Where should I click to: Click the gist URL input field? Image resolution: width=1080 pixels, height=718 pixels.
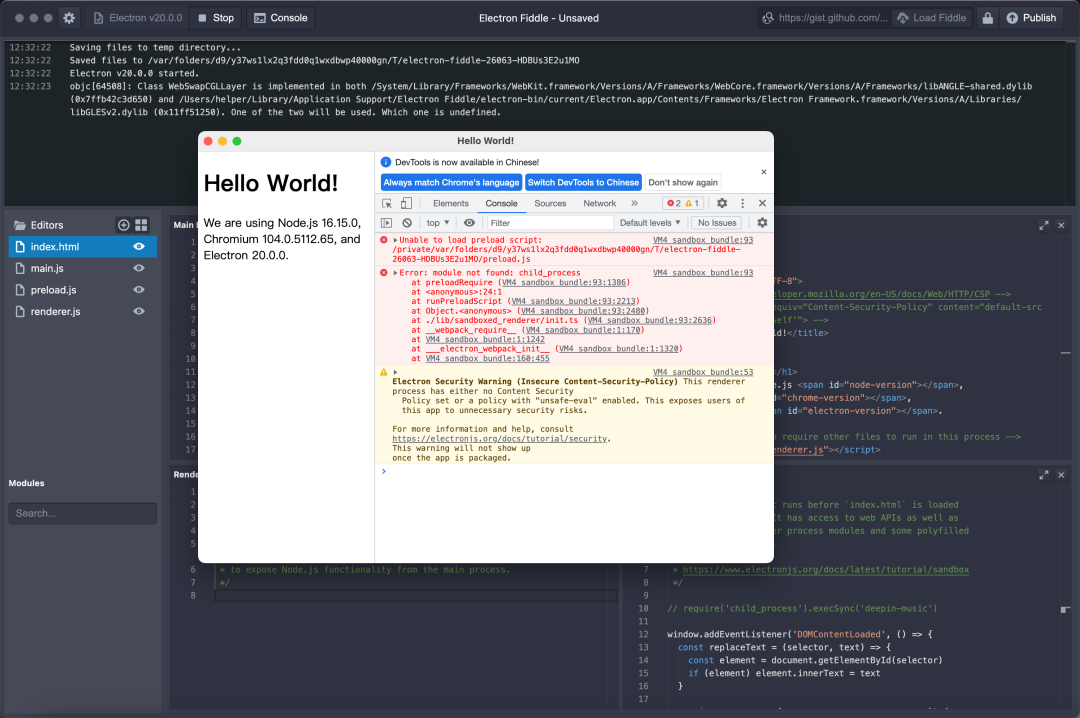click(x=825, y=18)
